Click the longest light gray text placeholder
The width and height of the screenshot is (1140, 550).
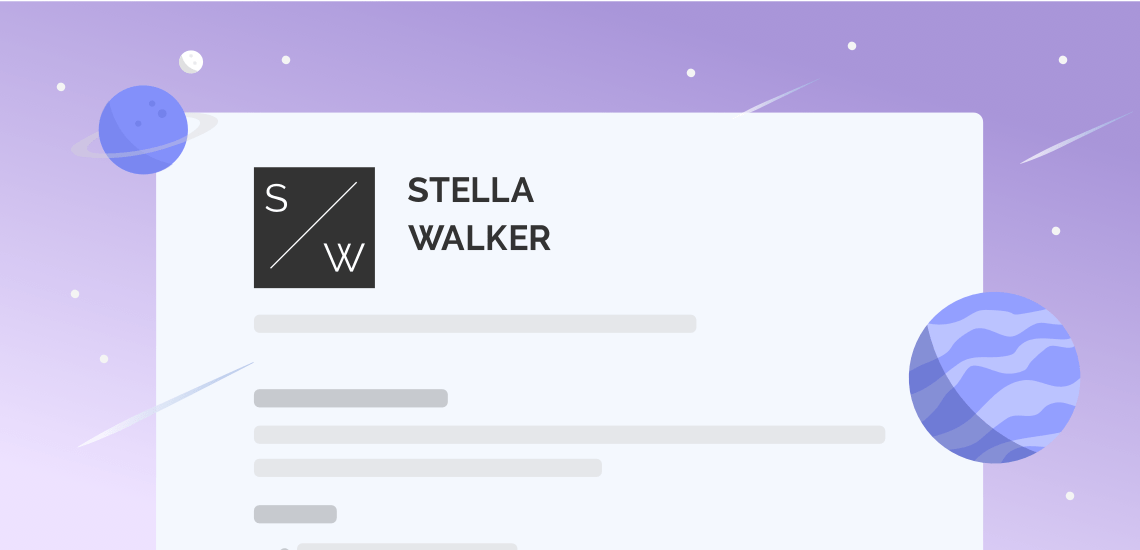(x=569, y=435)
